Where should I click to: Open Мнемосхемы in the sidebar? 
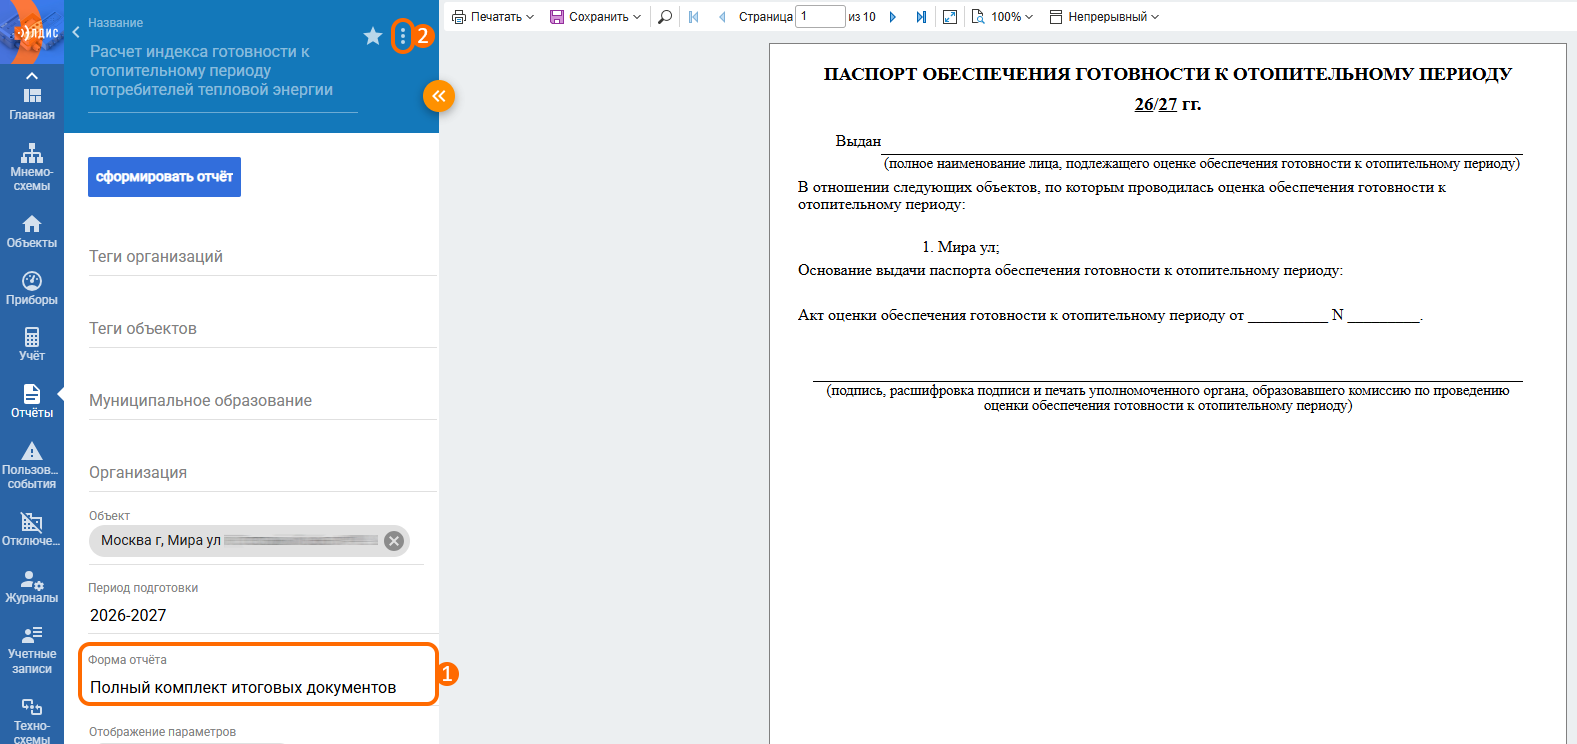[32, 167]
